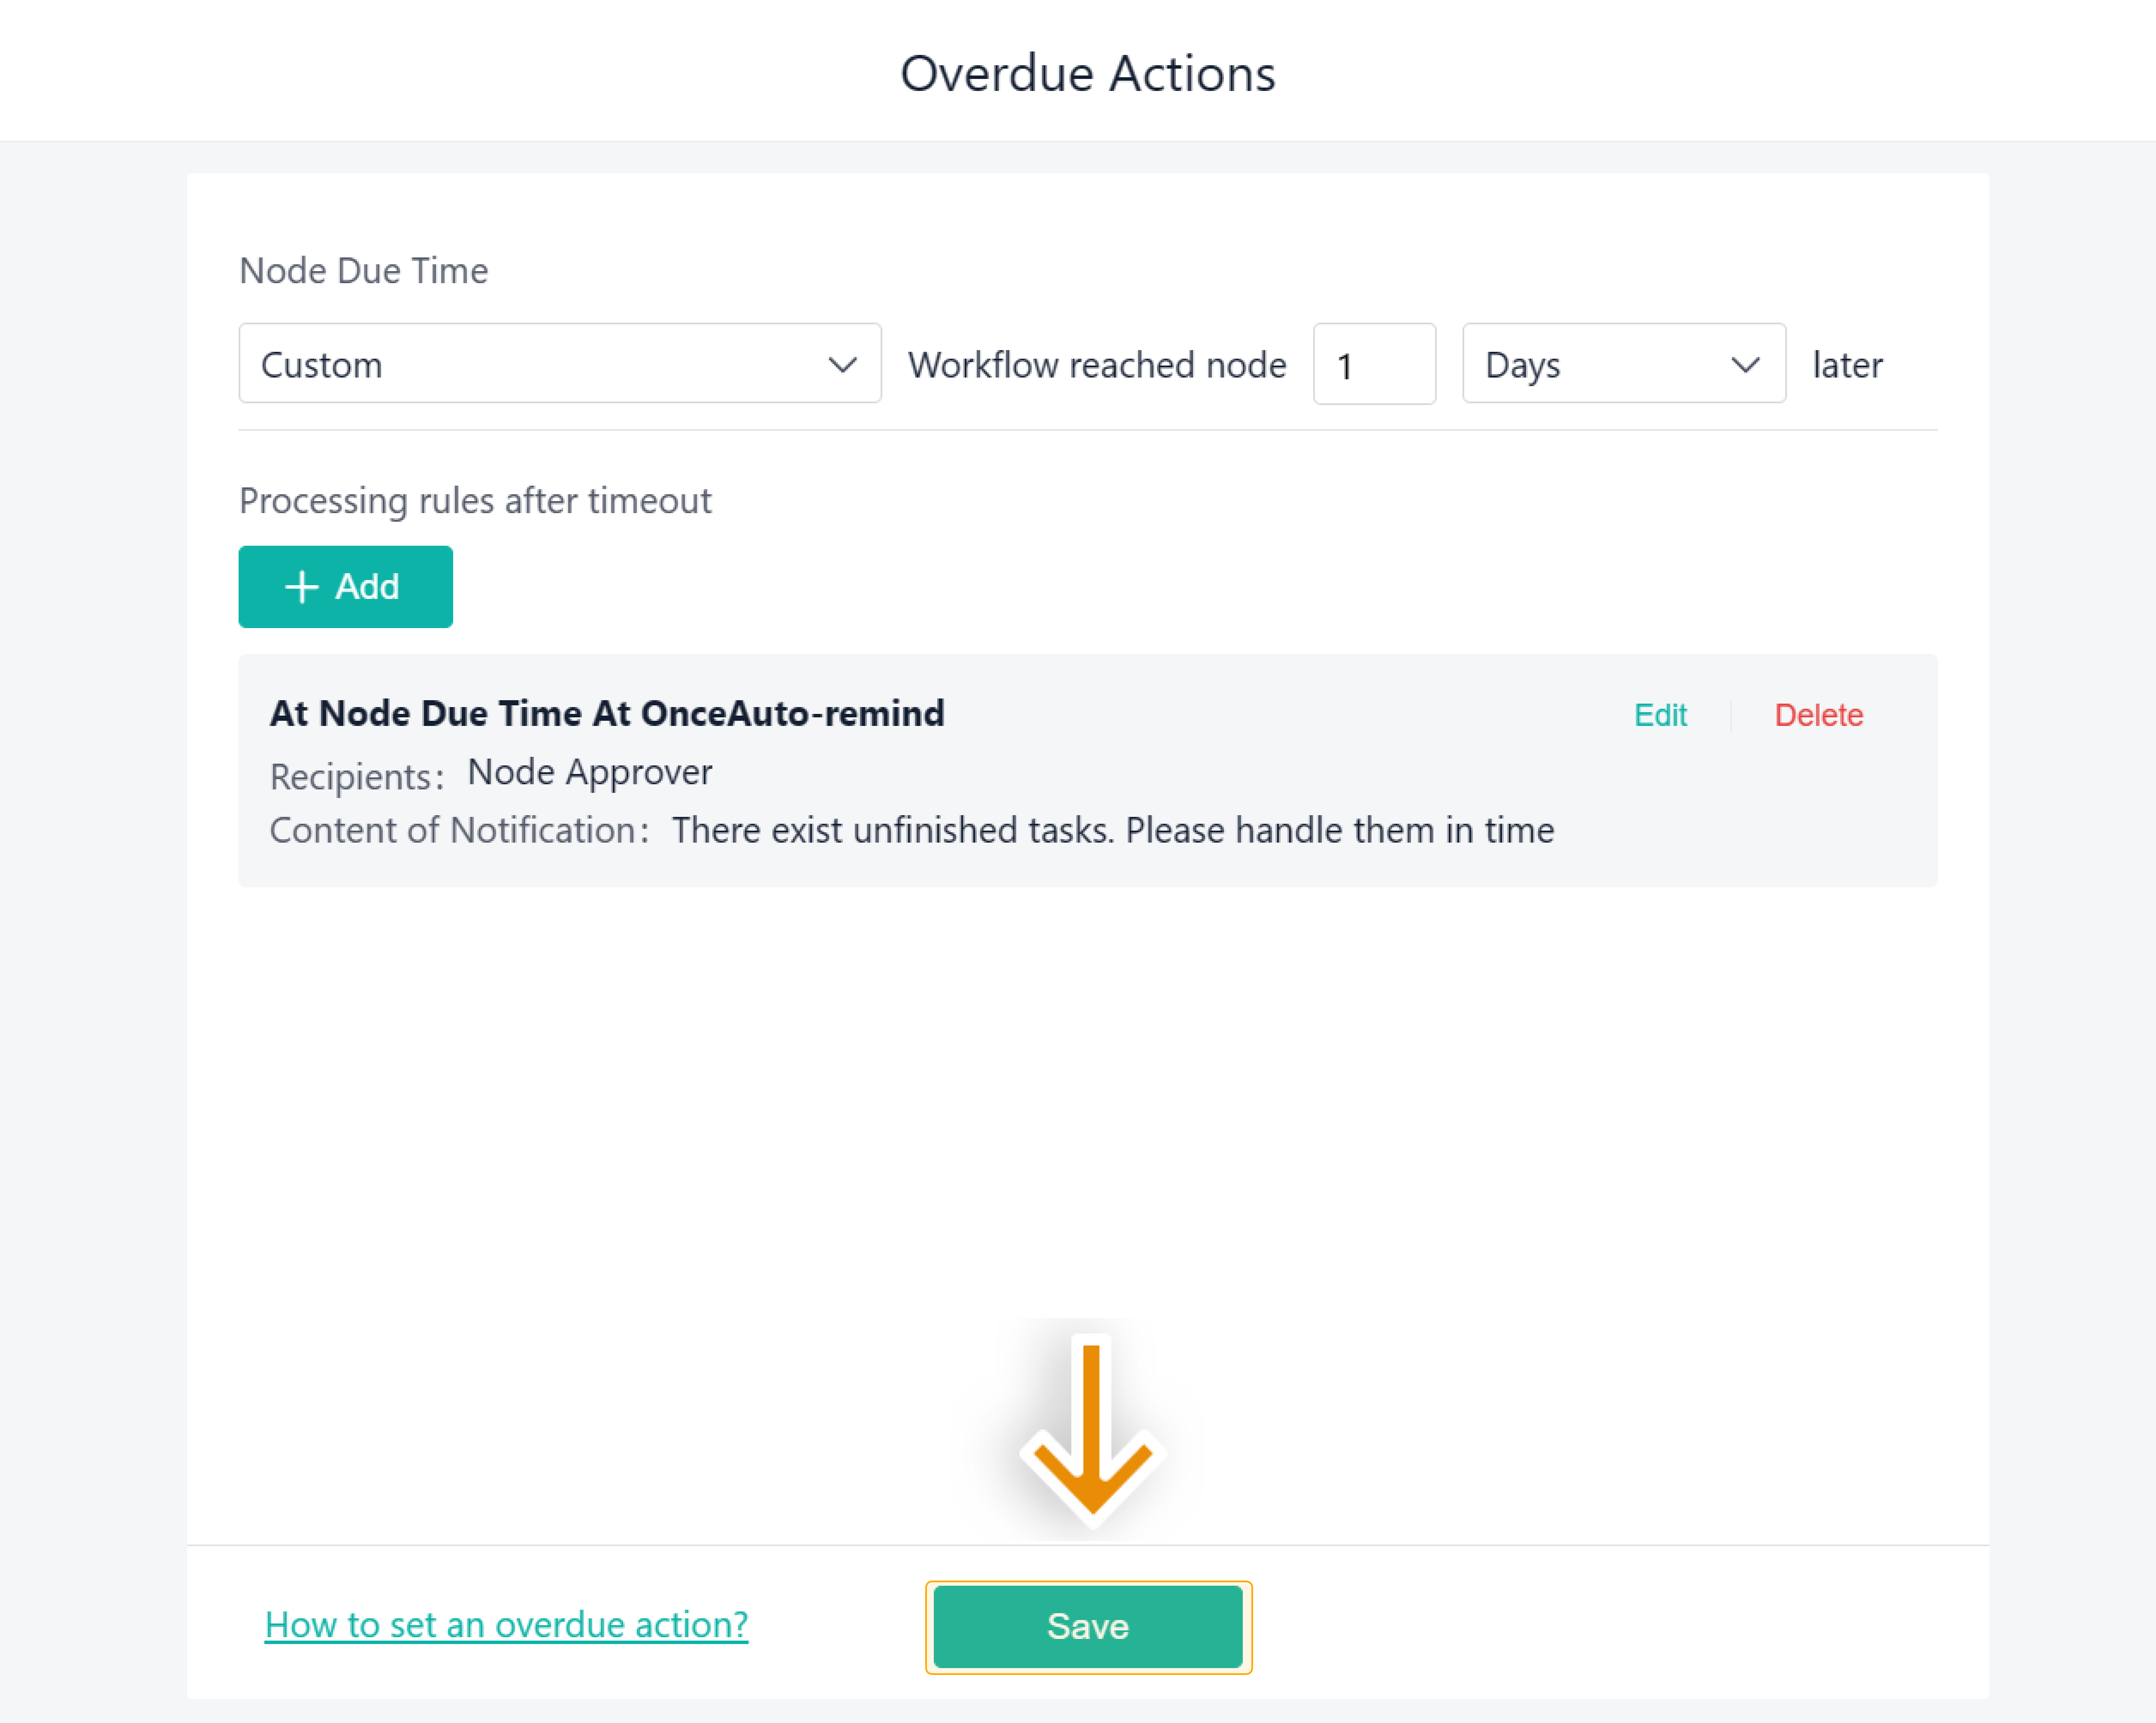
Task: Click the 'Workflow reached node' text
Action: pos(1097,365)
